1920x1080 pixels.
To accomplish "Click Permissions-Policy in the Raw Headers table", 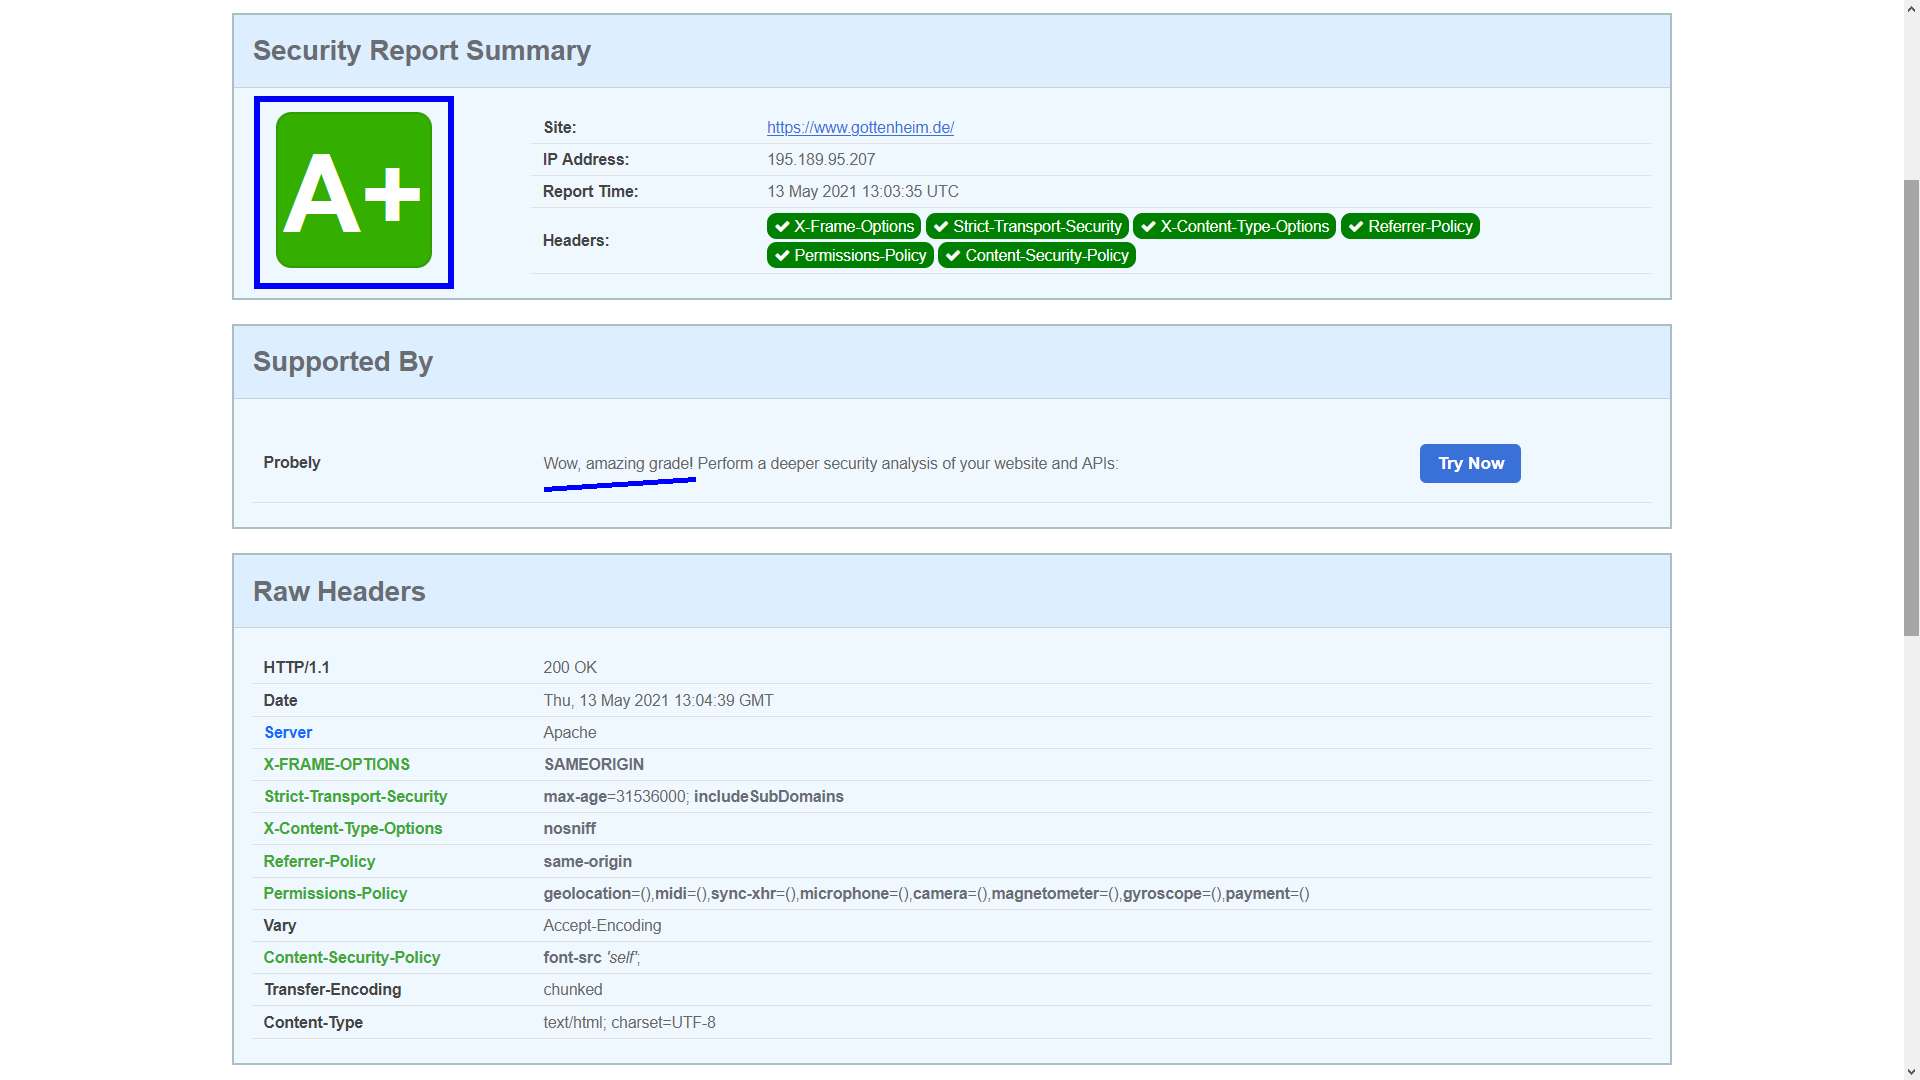I will pos(335,894).
